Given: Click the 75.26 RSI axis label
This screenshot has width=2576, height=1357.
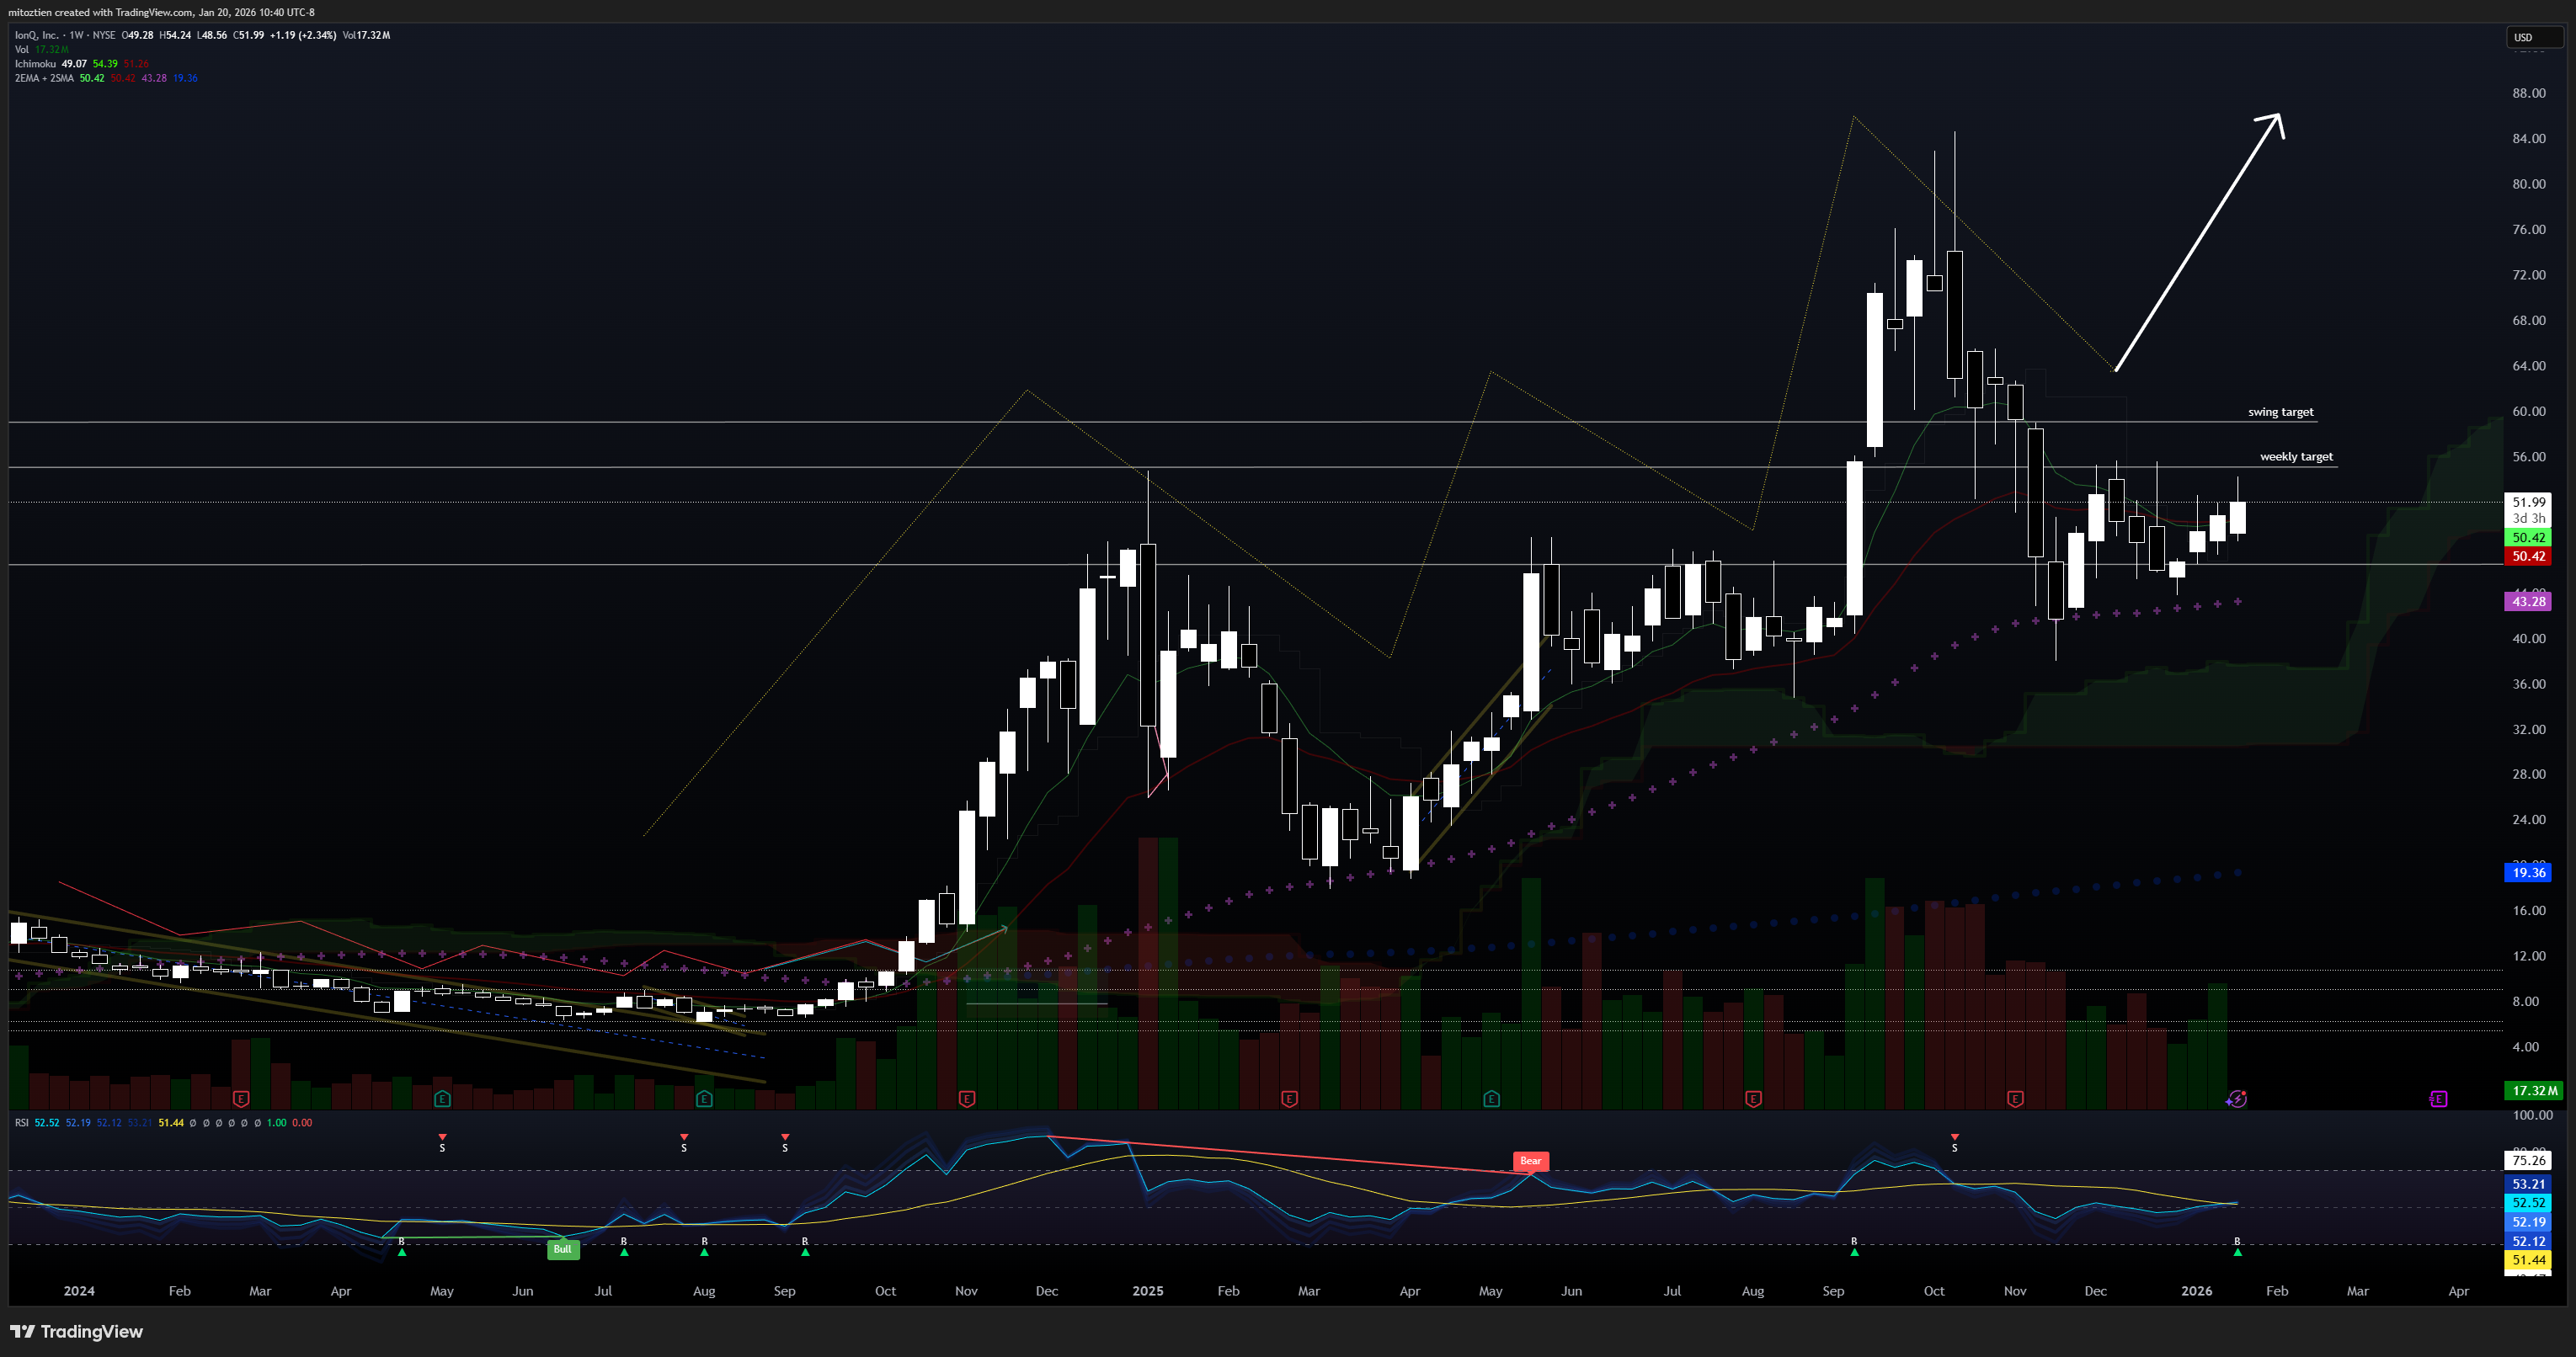Looking at the screenshot, I should click(x=2528, y=1161).
